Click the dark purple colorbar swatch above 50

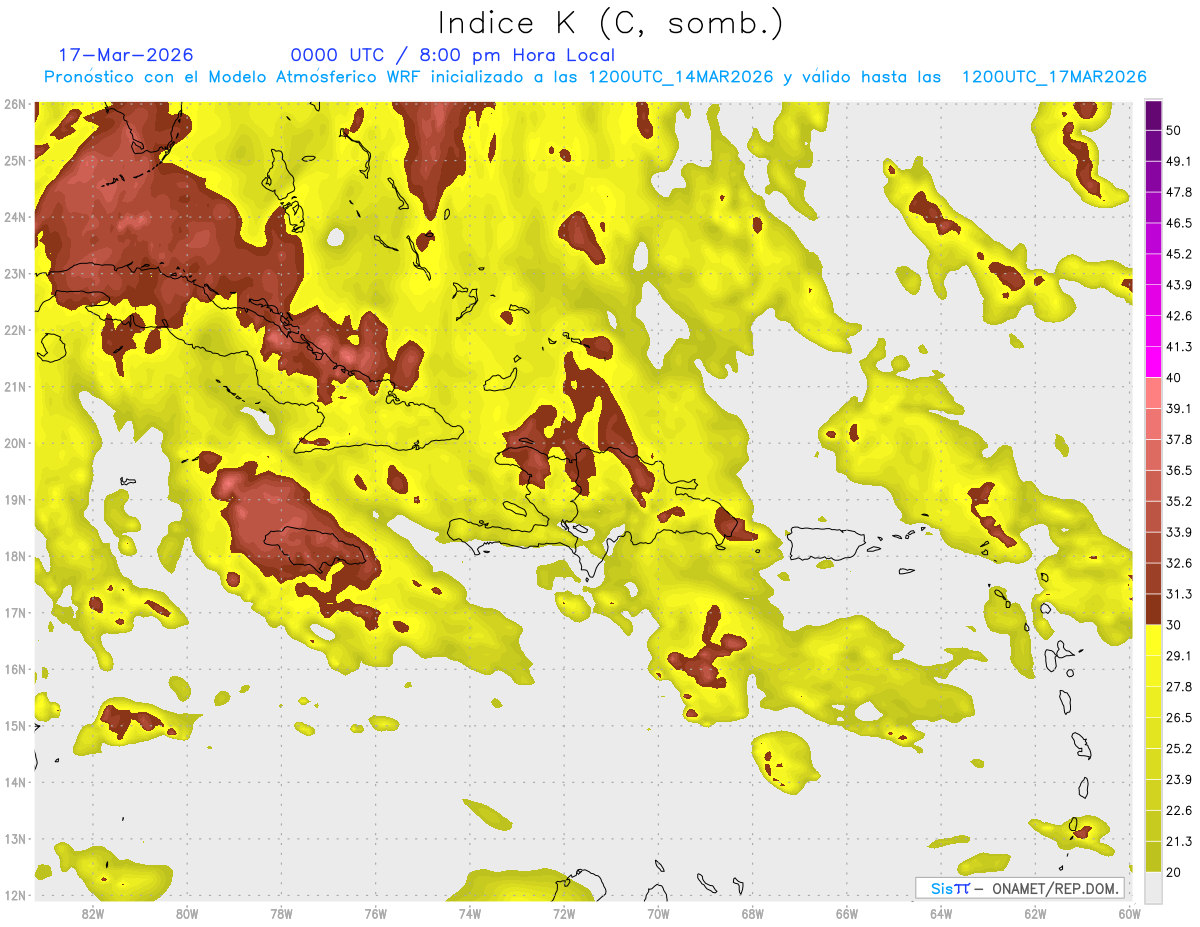[1153, 116]
